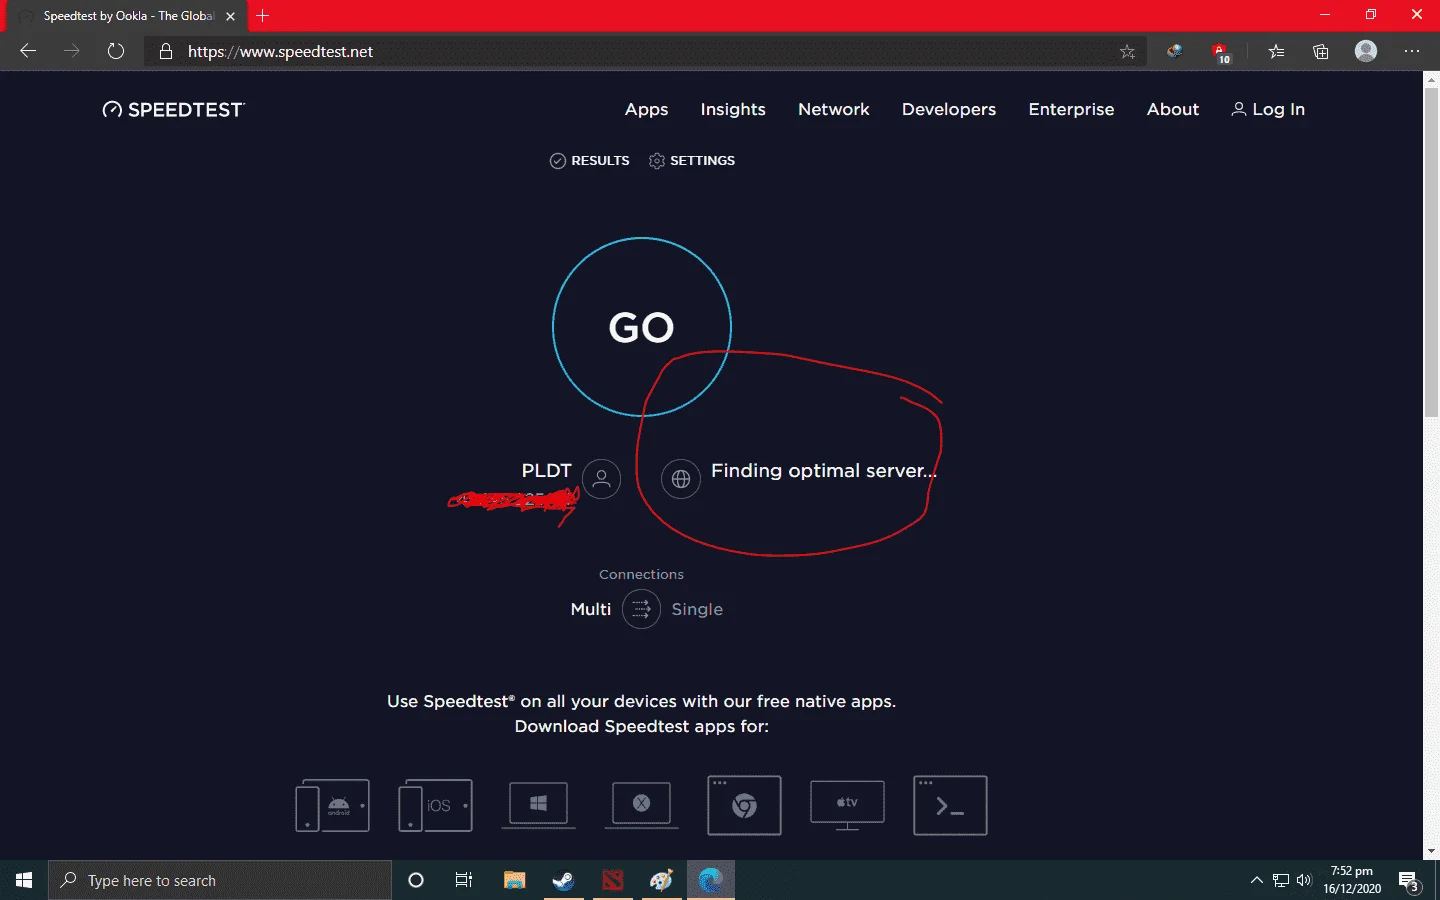Click the user profile icon beside PLDT
The image size is (1440, 900).
[601, 479]
